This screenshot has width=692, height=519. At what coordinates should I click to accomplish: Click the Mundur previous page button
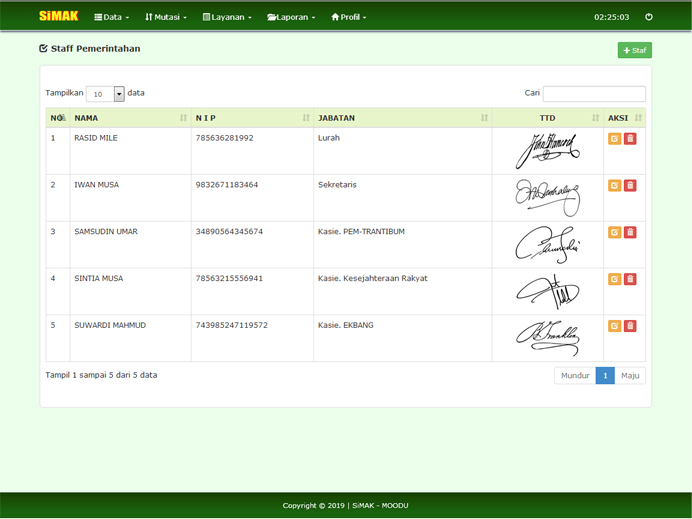pyautogui.click(x=575, y=376)
